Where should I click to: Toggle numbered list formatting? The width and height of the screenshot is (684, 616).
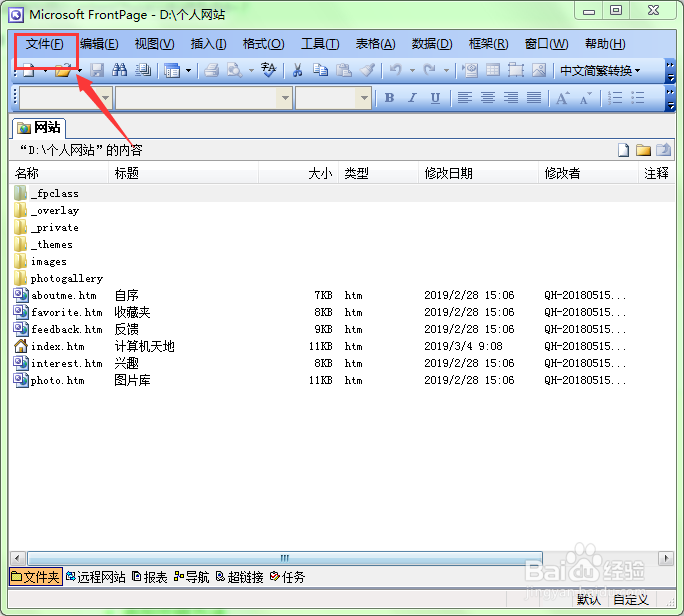click(615, 98)
